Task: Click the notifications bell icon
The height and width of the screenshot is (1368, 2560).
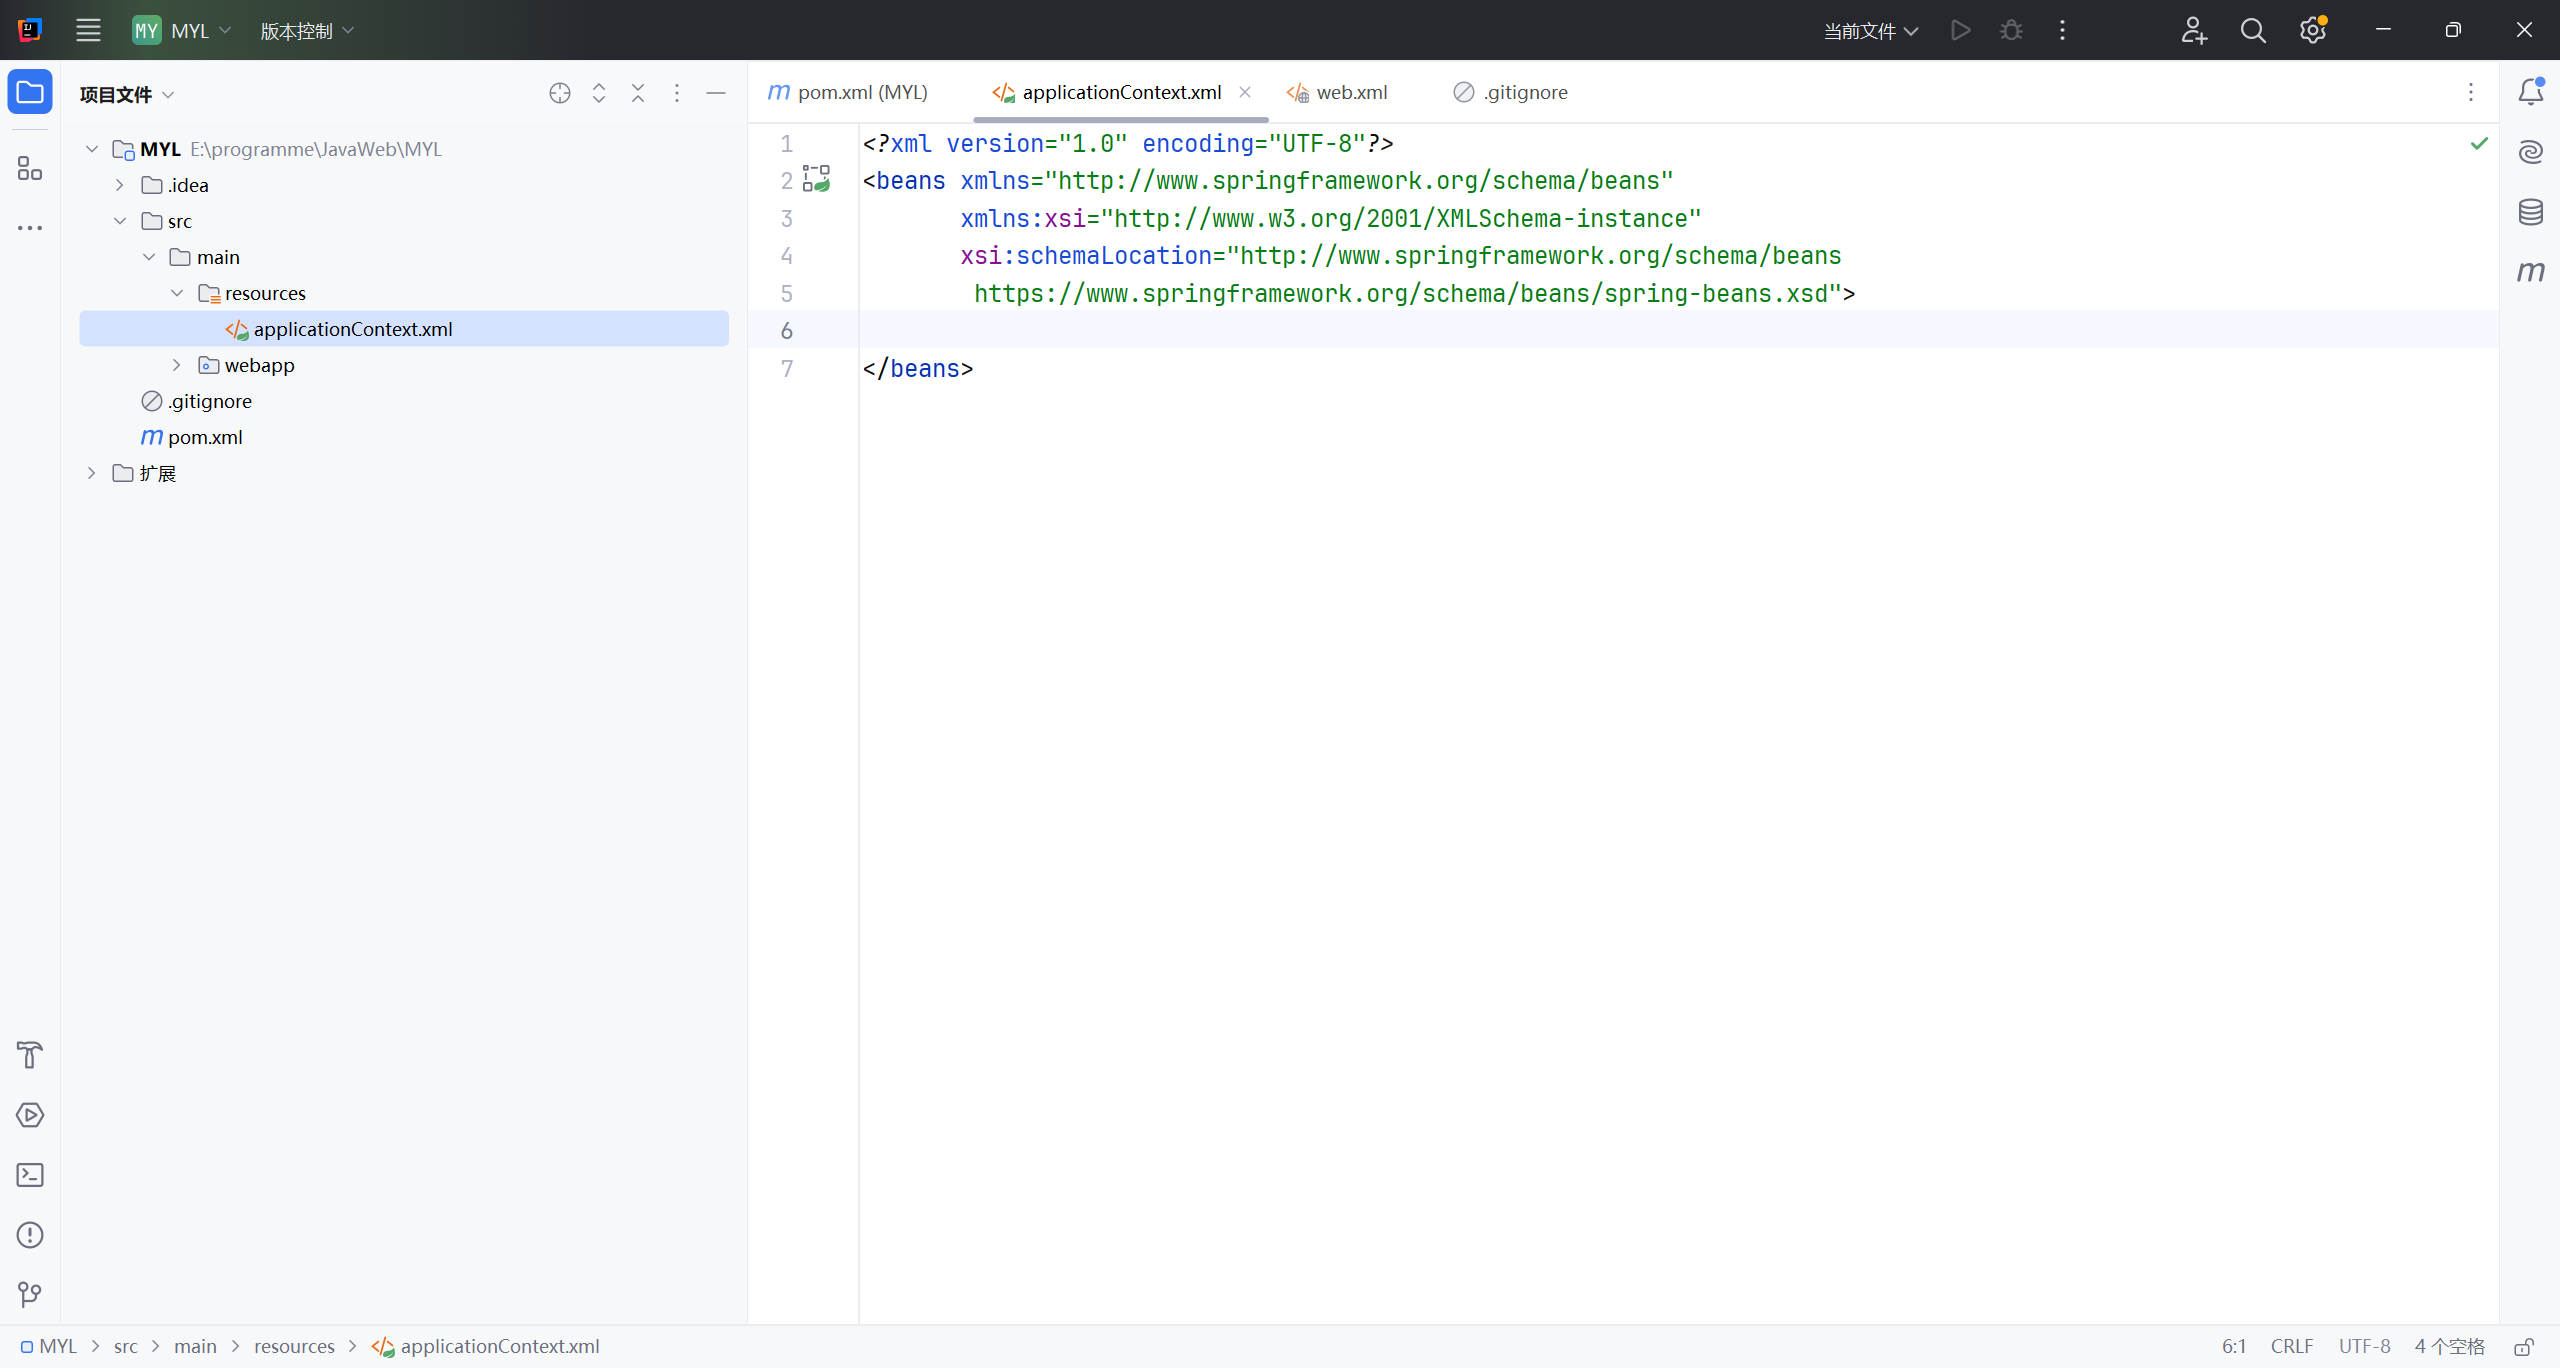Action: (2530, 92)
